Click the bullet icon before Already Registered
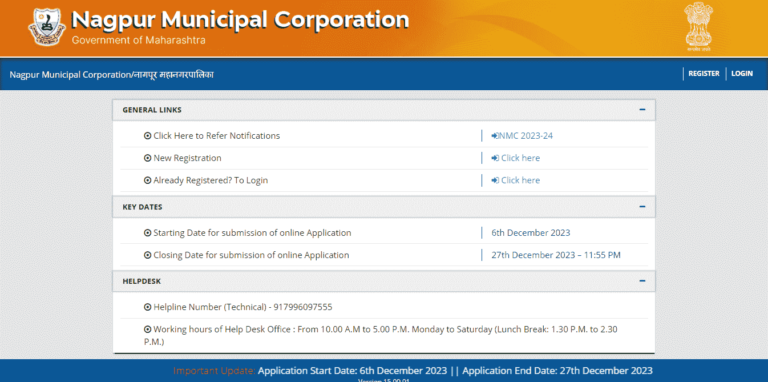Image resolution: width=768 pixels, height=382 pixels. coord(147,180)
